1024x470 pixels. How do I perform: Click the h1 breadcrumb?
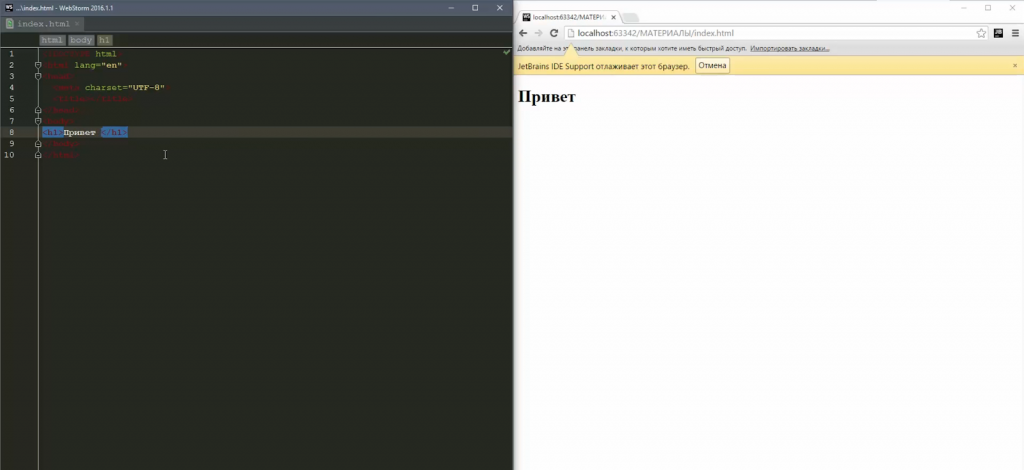coord(104,40)
